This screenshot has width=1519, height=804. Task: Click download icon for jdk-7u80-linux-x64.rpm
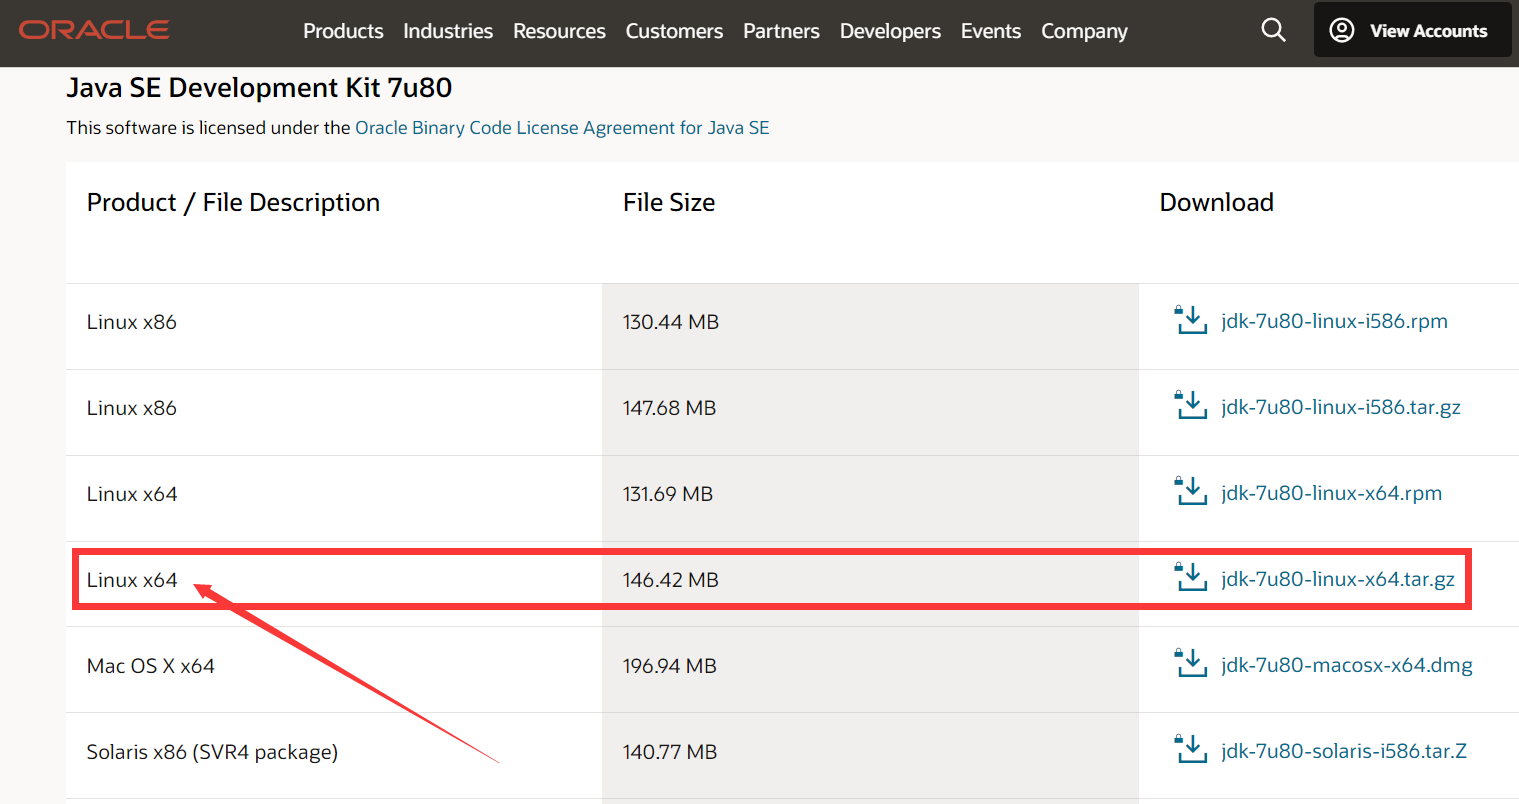coord(1190,492)
